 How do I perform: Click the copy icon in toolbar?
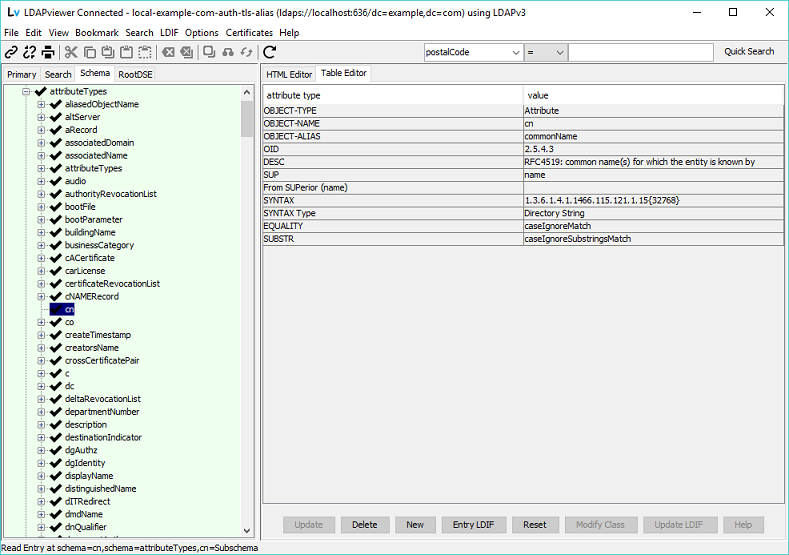pos(90,52)
